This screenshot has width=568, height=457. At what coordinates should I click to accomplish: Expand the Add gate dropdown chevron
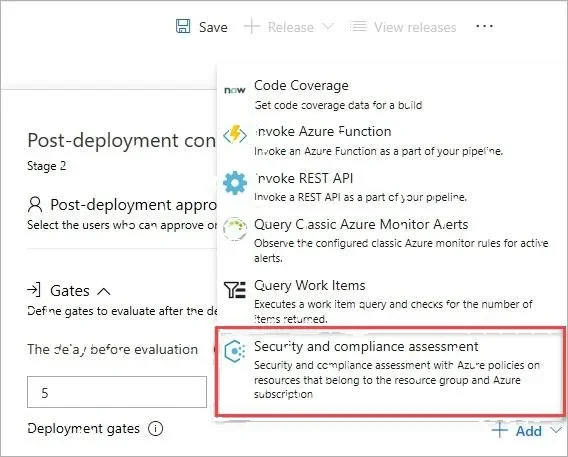556,430
